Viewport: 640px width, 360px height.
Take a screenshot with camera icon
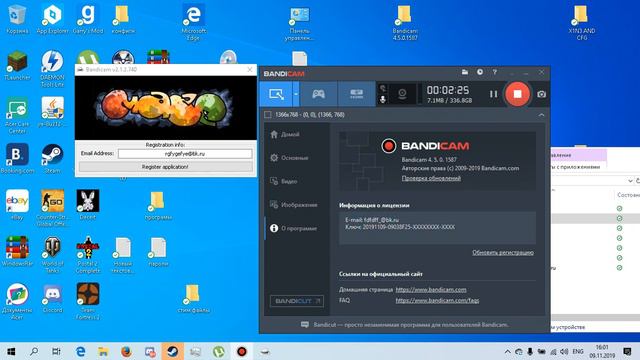(x=541, y=94)
